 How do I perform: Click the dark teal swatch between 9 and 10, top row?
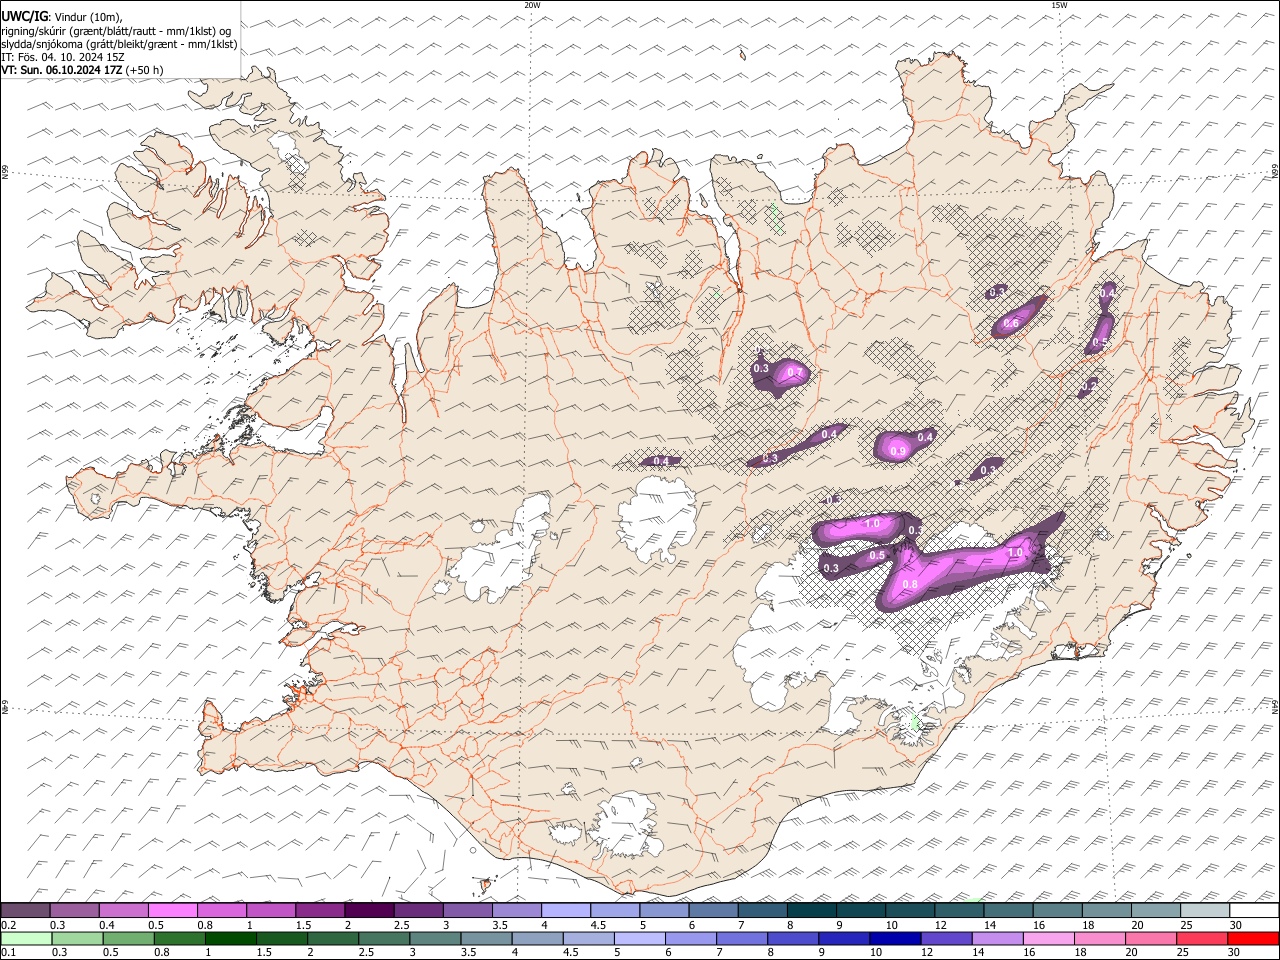pos(861,910)
